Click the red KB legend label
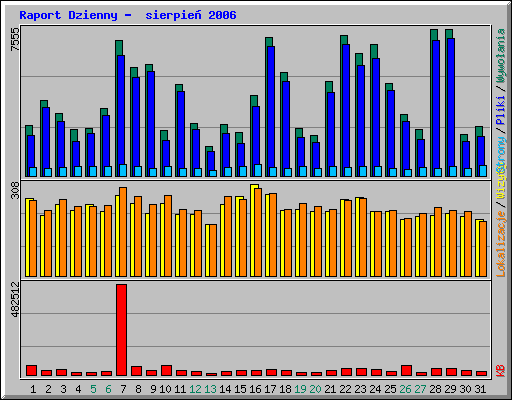512x400 pixels. pyautogui.click(x=501, y=371)
